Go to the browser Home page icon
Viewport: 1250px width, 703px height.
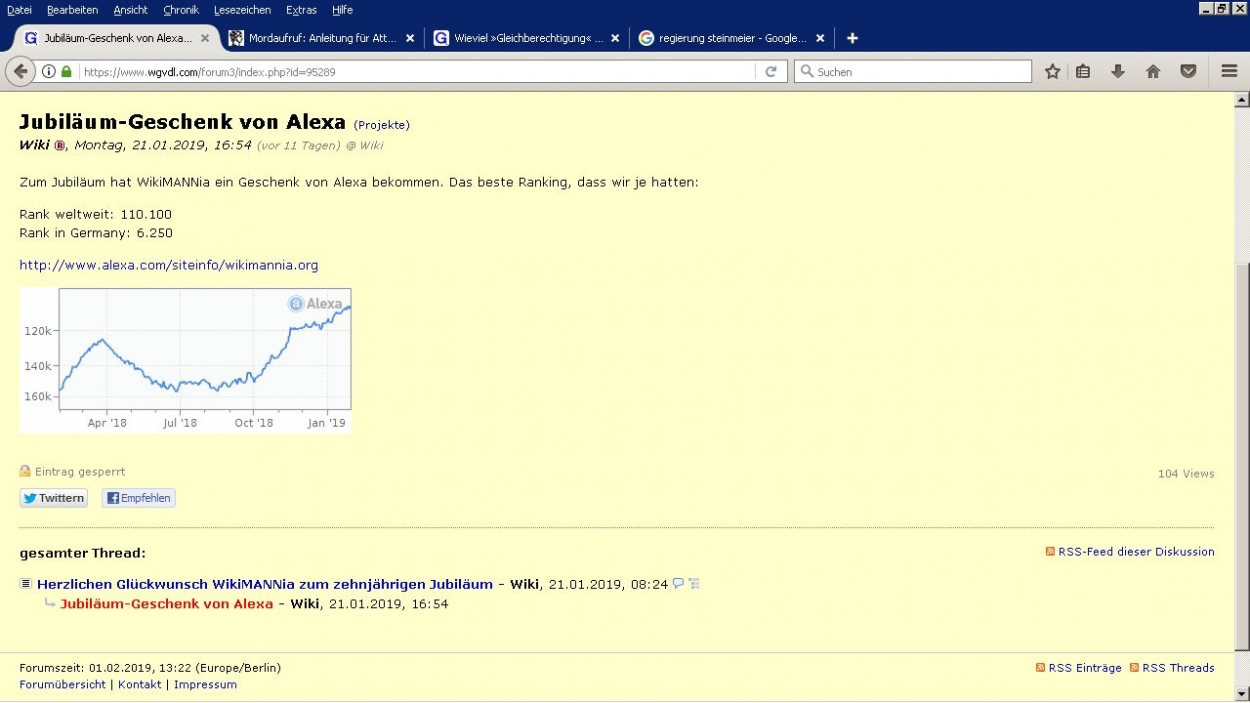(1153, 72)
